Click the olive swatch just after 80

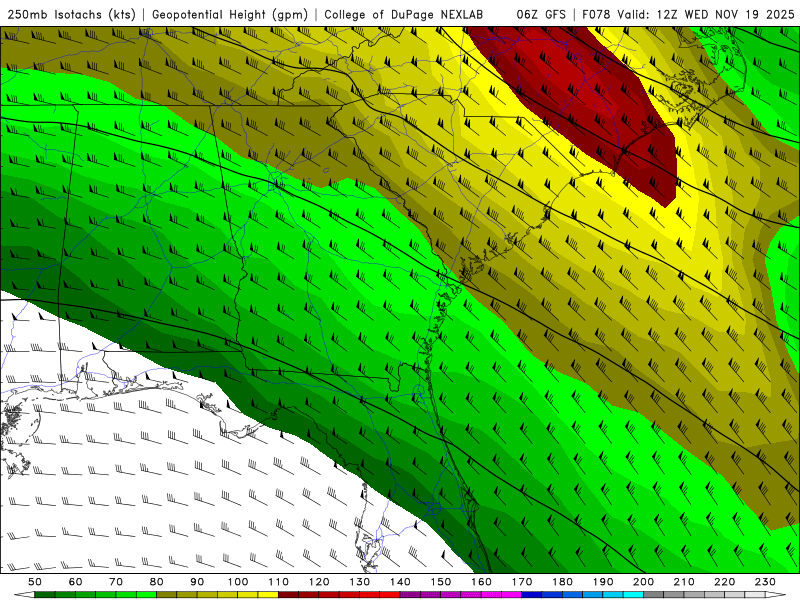(166, 595)
